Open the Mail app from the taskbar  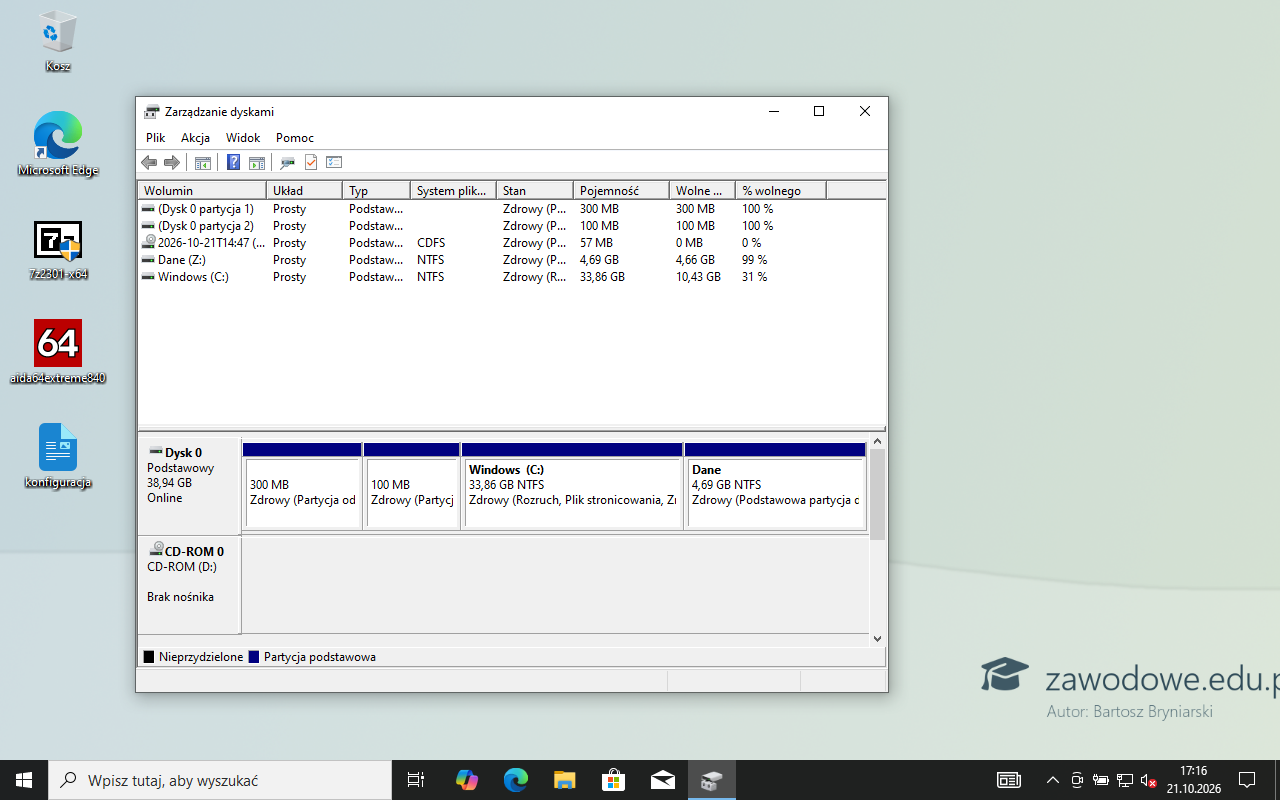coord(663,780)
